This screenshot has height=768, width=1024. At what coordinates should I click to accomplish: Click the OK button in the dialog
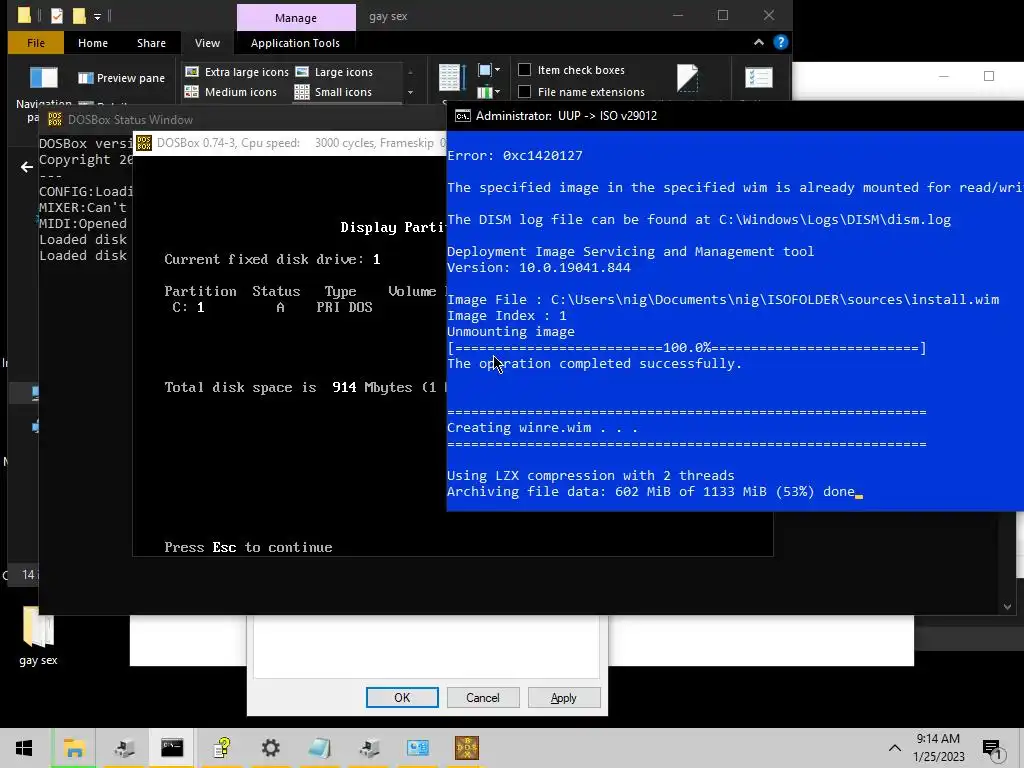click(x=402, y=697)
